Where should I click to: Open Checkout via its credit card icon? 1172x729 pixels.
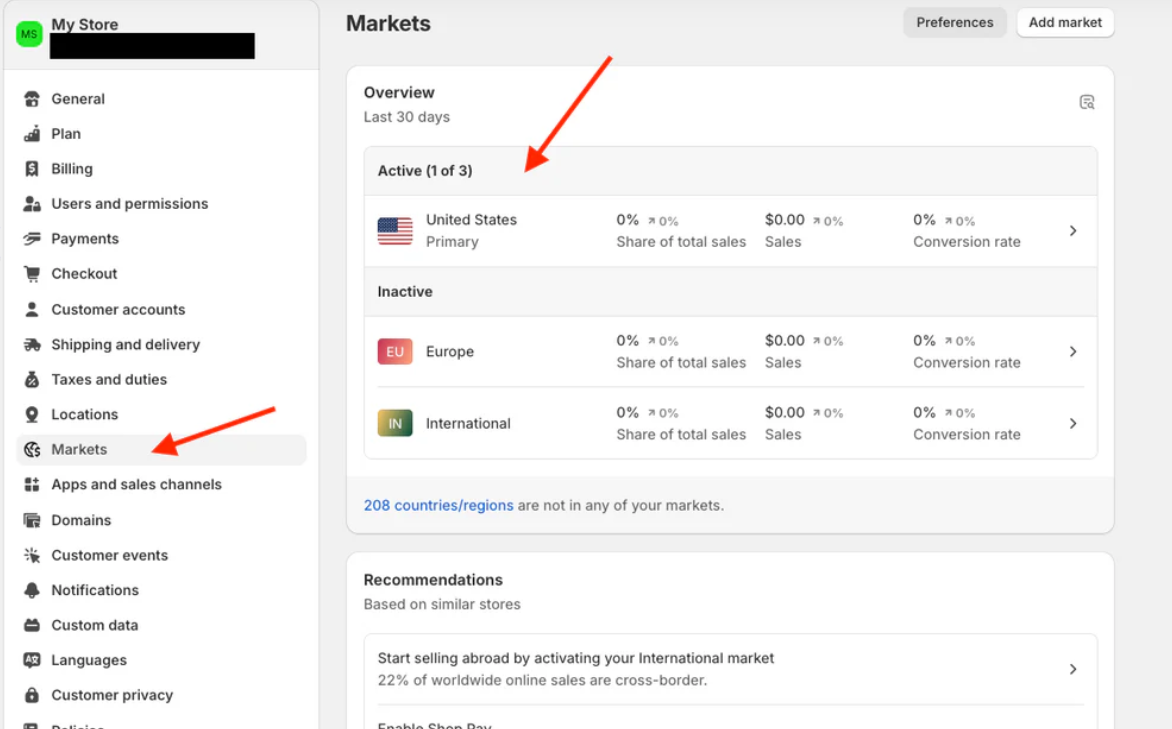(32, 273)
